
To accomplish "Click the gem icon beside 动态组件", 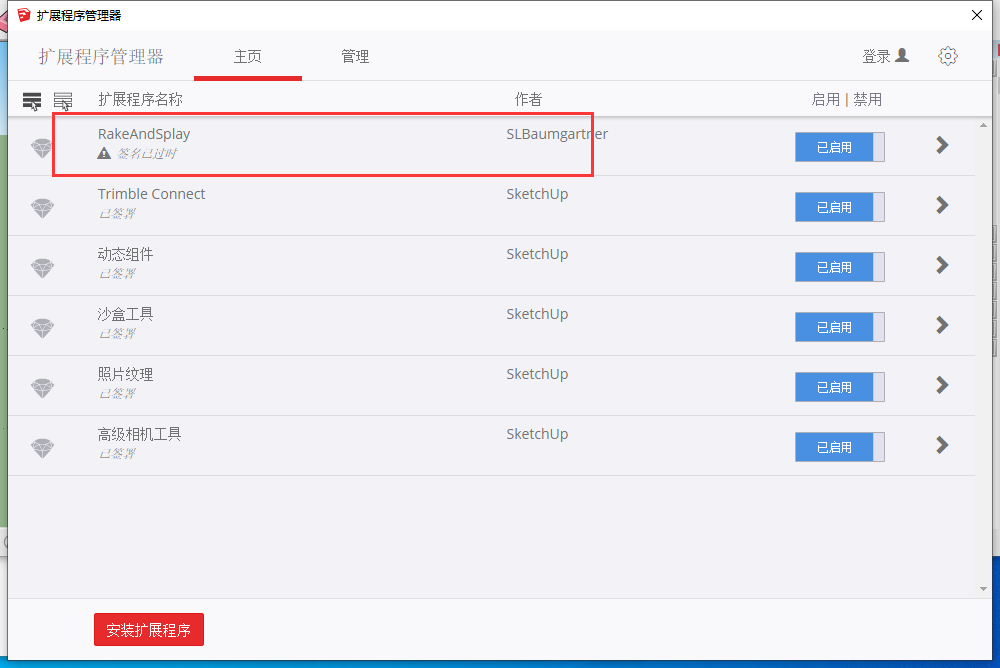I will 42,268.
